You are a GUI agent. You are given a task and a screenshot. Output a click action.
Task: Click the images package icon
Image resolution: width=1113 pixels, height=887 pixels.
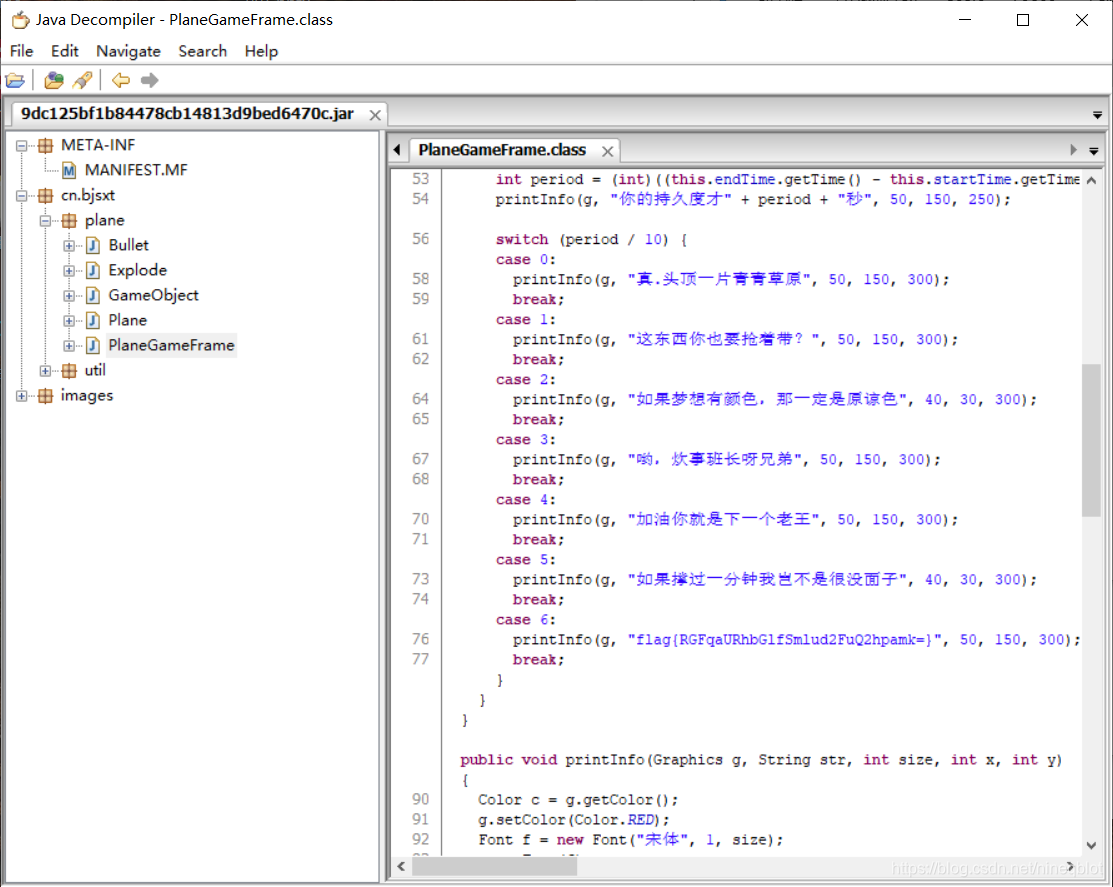[x=45, y=396]
